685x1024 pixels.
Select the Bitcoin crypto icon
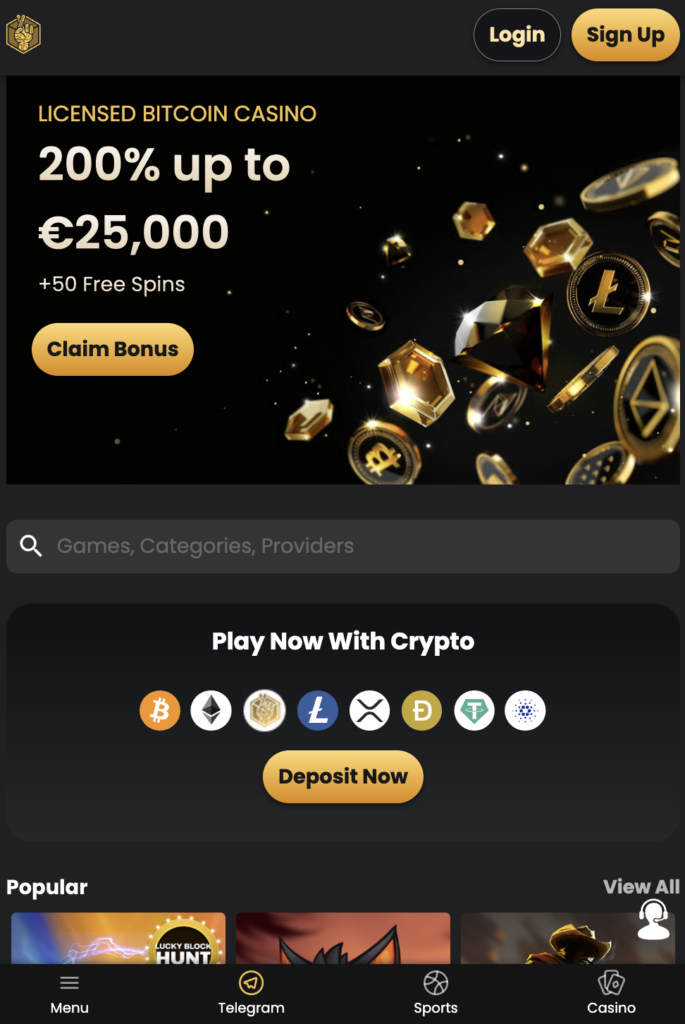160,711
